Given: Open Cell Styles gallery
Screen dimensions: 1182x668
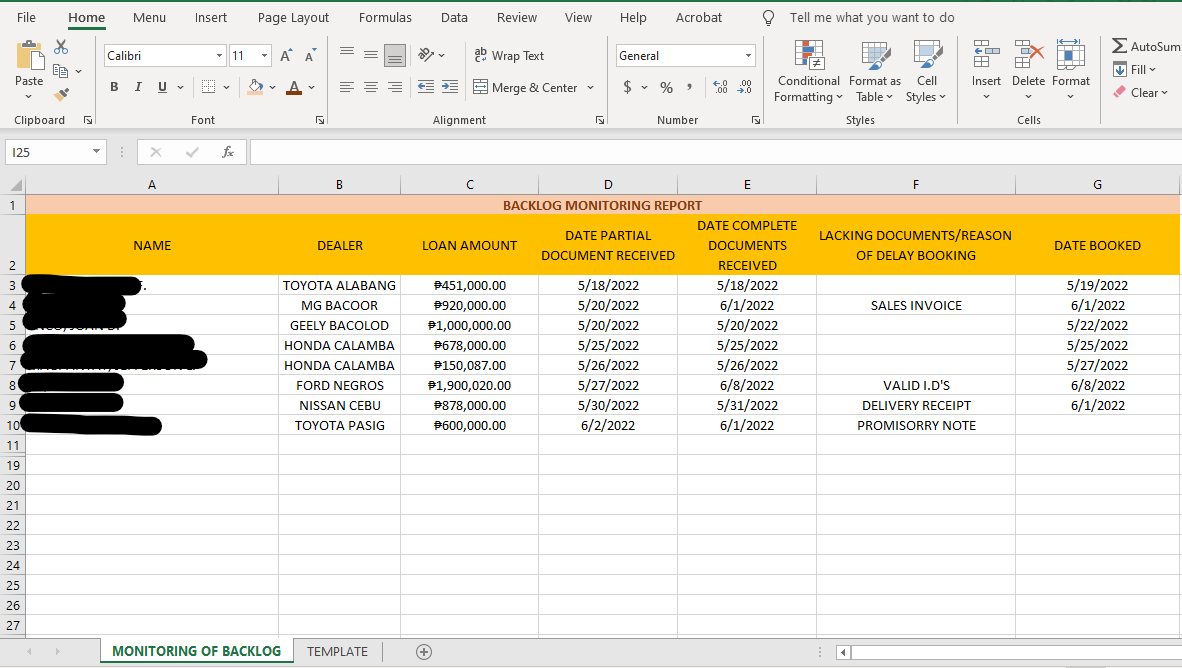Looking at the screenshot, I should [926, 72].
